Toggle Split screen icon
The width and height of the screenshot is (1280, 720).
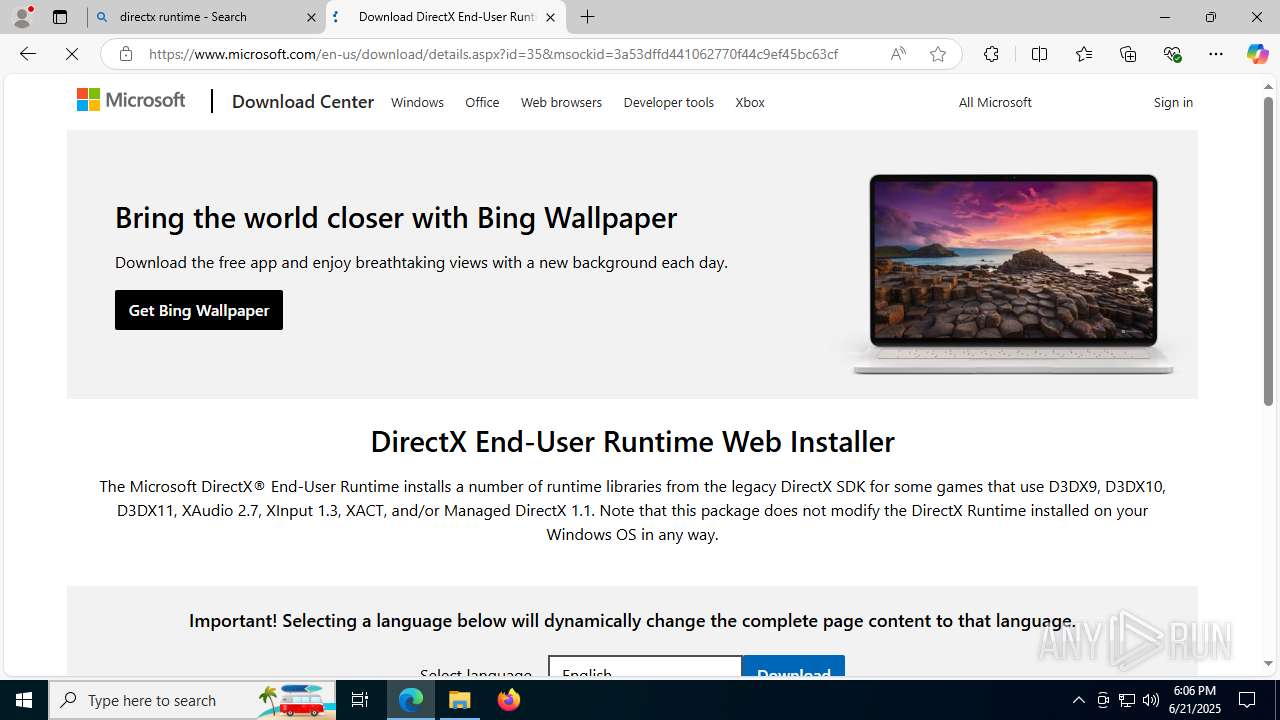click(1039, 54)
